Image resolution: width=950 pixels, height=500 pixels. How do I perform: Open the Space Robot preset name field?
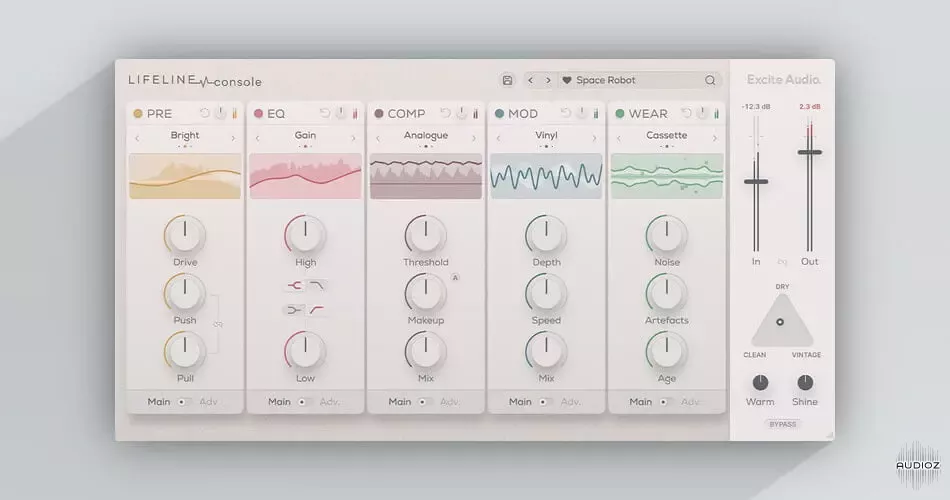pos(640,80)
